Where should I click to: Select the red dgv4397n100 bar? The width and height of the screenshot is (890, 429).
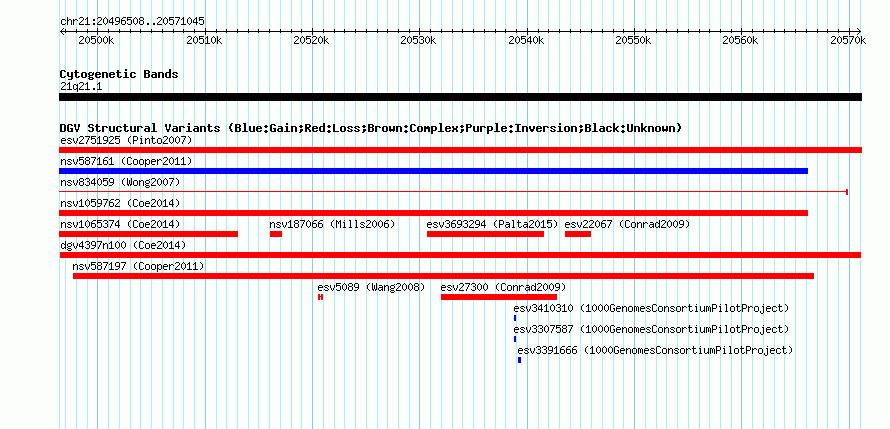coord(460,255)
